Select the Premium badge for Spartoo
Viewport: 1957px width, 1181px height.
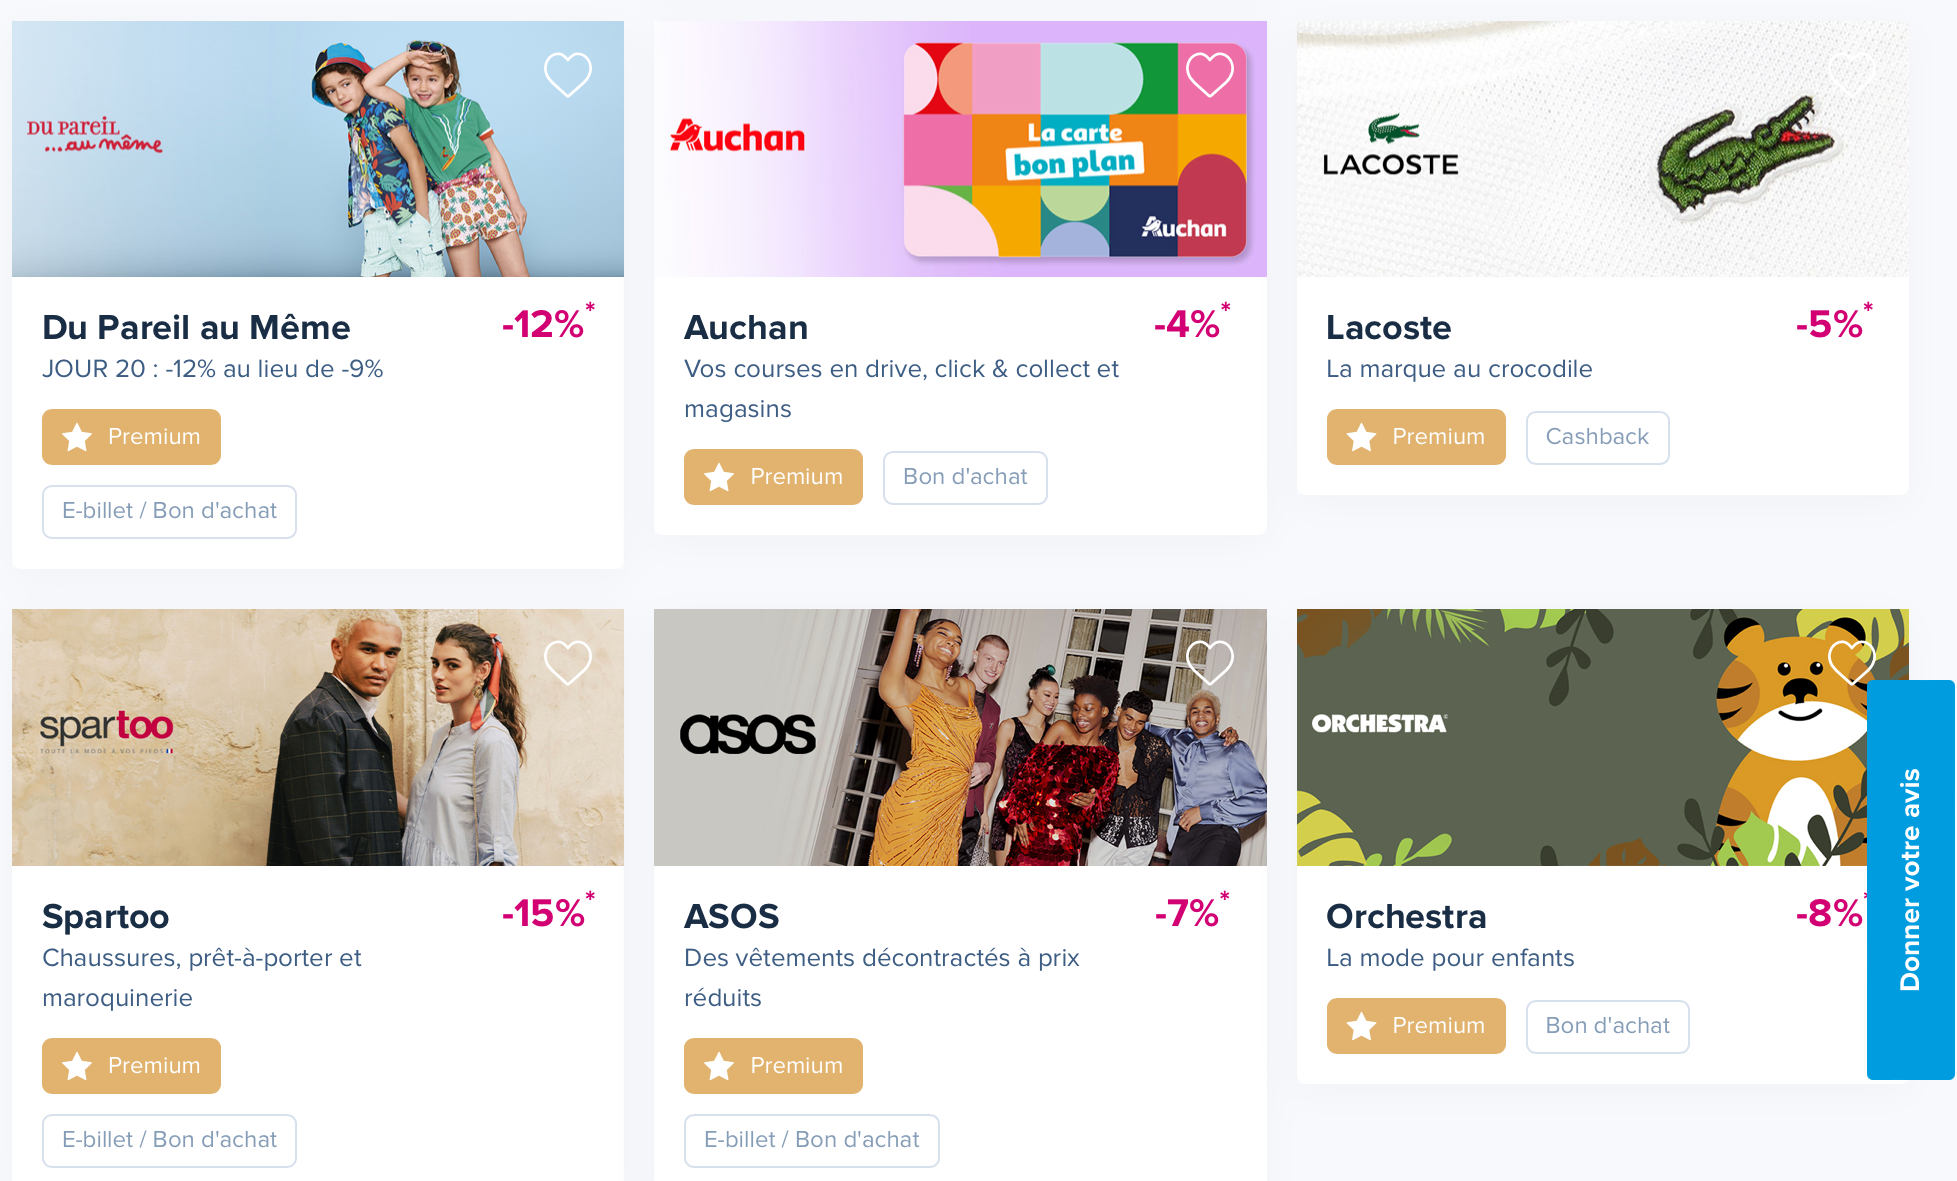pyautogui.click(x=131, y=1066)
